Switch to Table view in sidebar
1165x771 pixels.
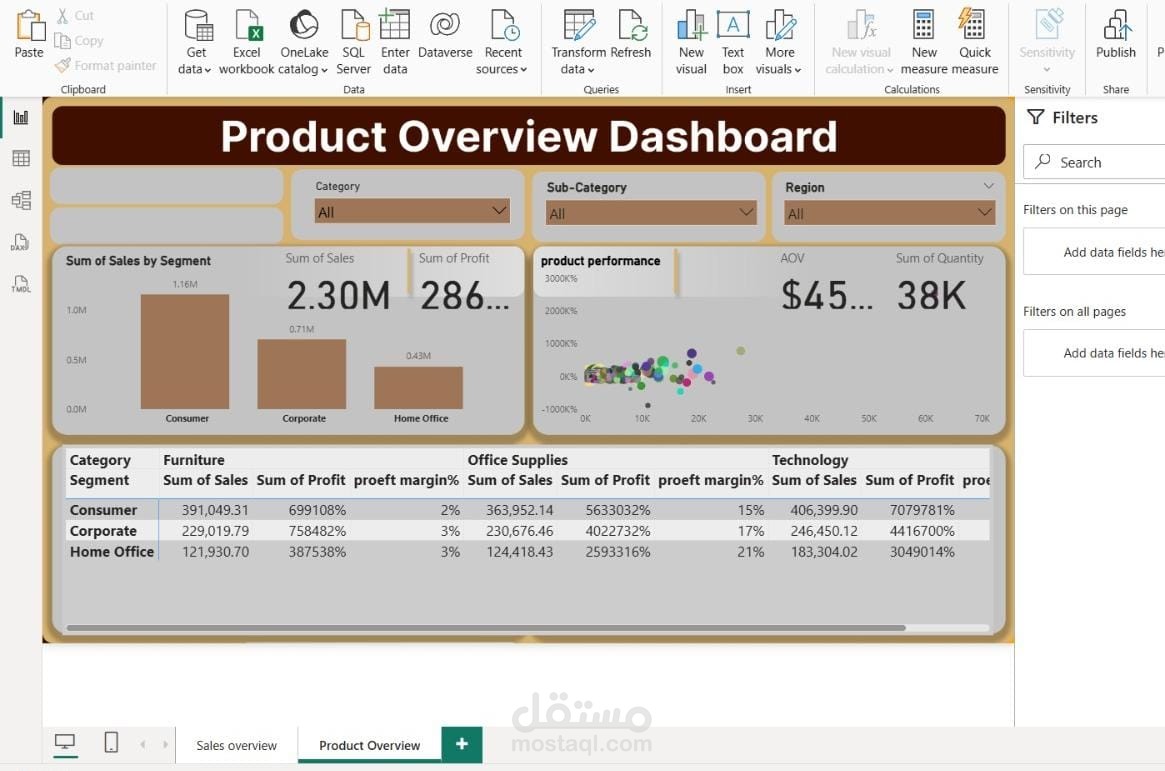[21, 158]
